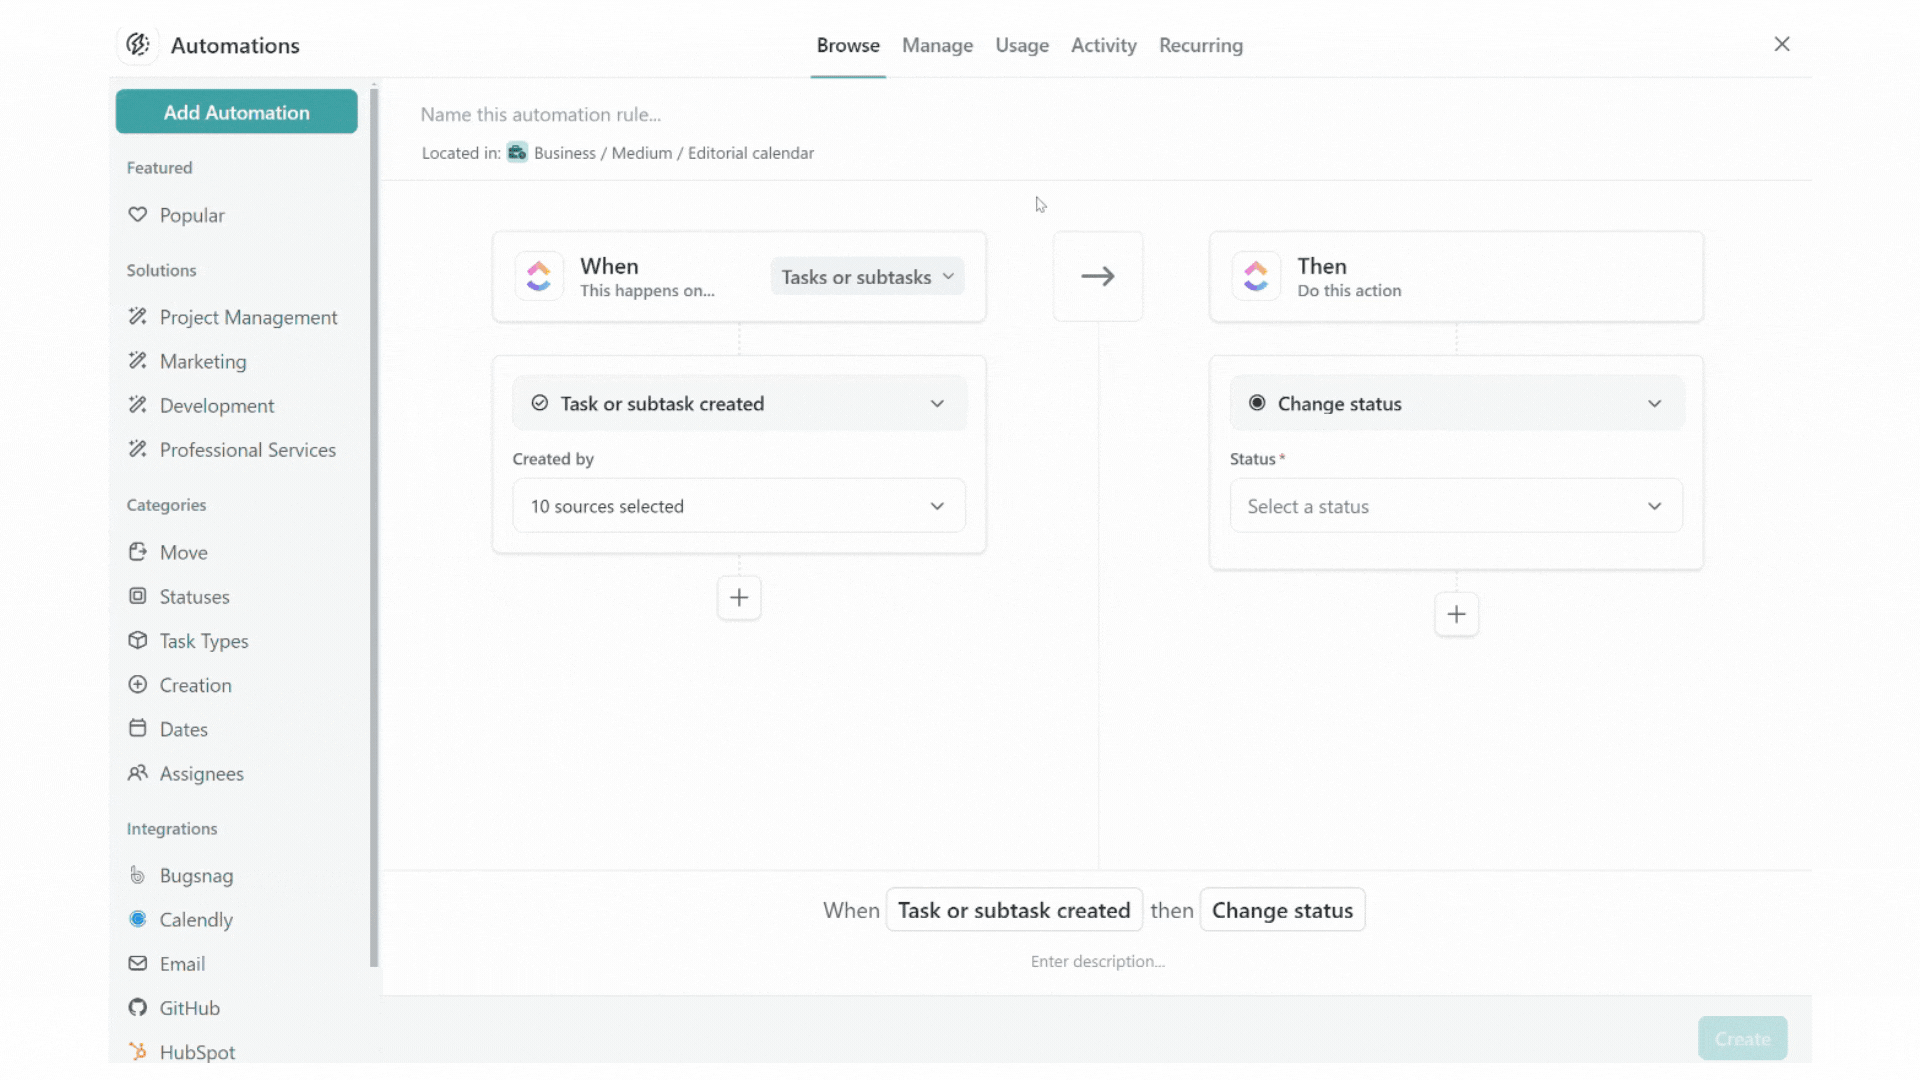Click the plus icon to add an action under Then
This screenshot has height=1080, width=1920.
pyautogui.click(x=1456, y=615)
